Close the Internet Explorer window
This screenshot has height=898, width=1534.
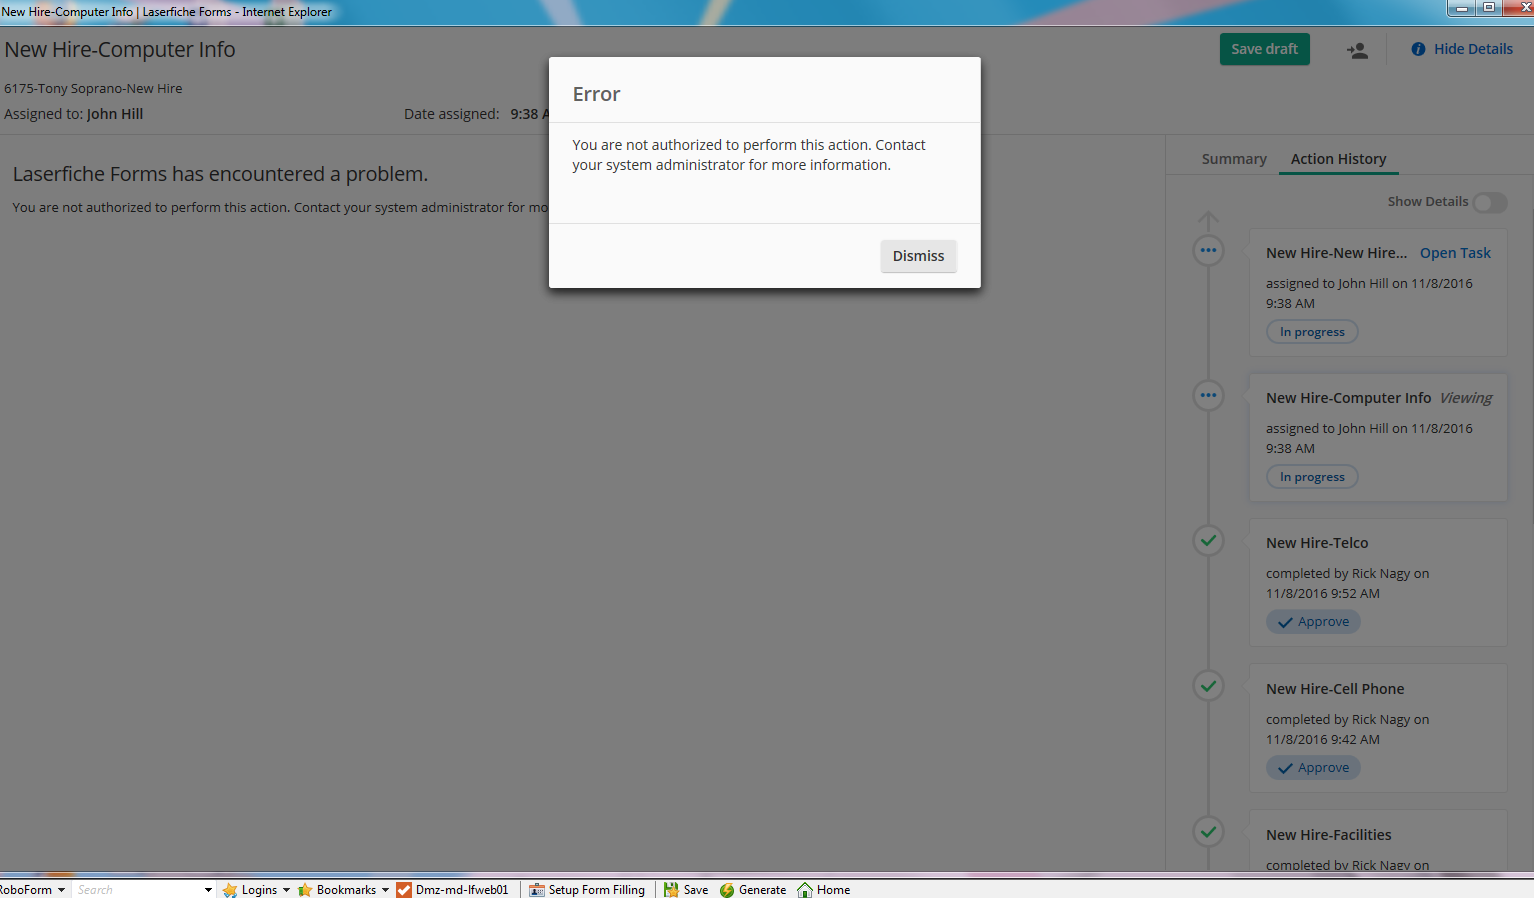click(x=1518, y=8)
